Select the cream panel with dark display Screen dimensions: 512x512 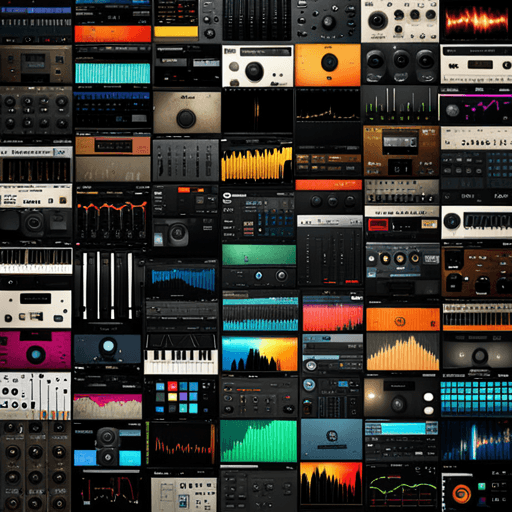click(35, 309)
